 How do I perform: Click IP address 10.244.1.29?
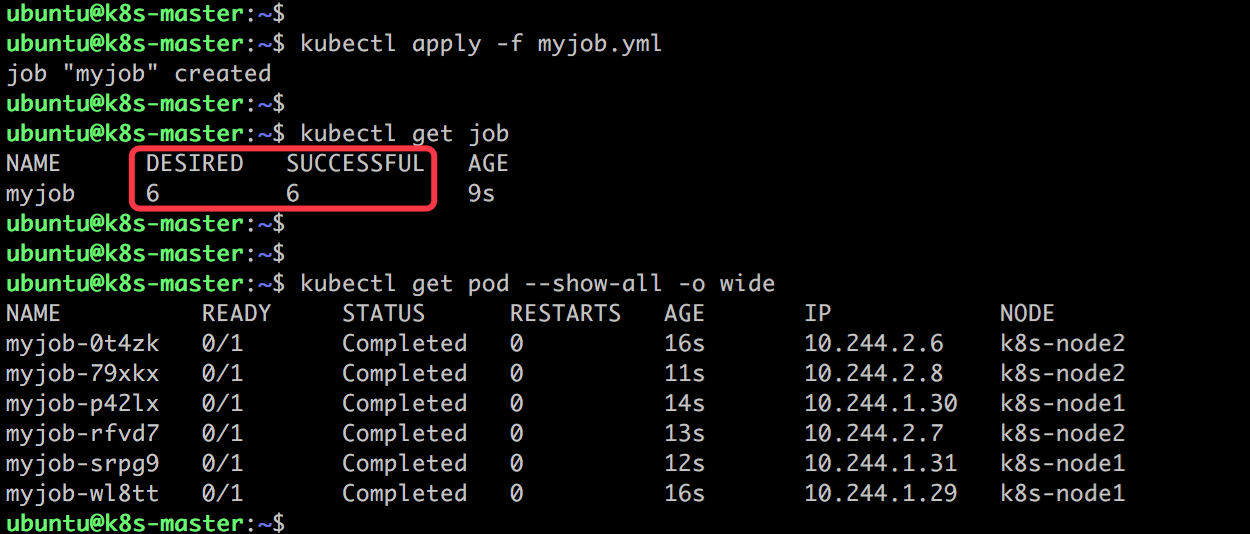pyautogui.click(x=881, y=494)
